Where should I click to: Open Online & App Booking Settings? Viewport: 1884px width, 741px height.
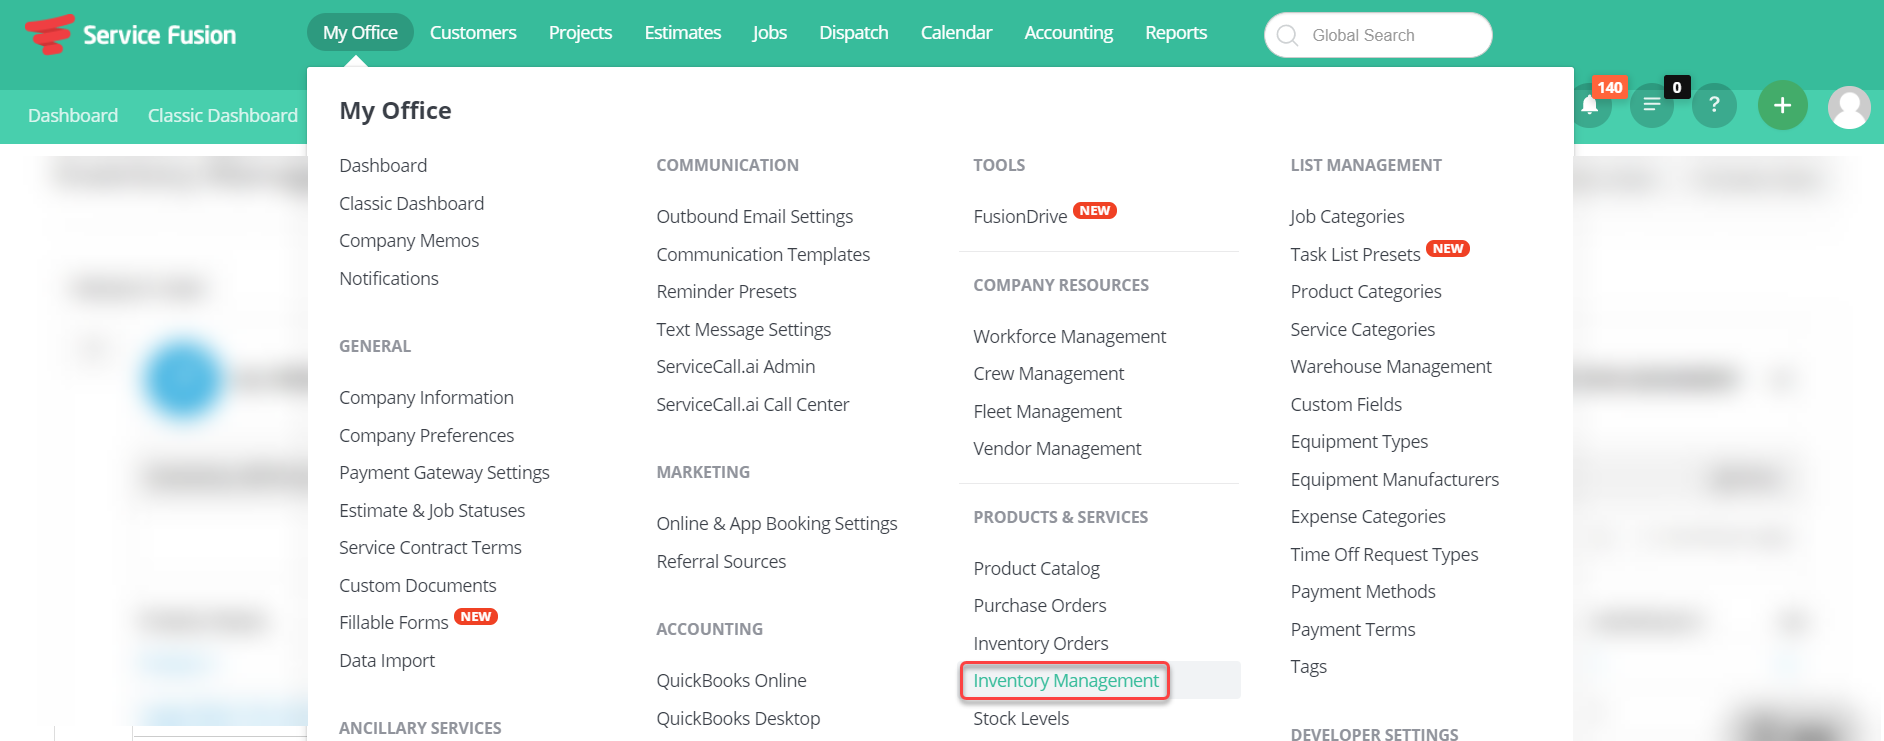pyautogui.click(x=777, y=523)
